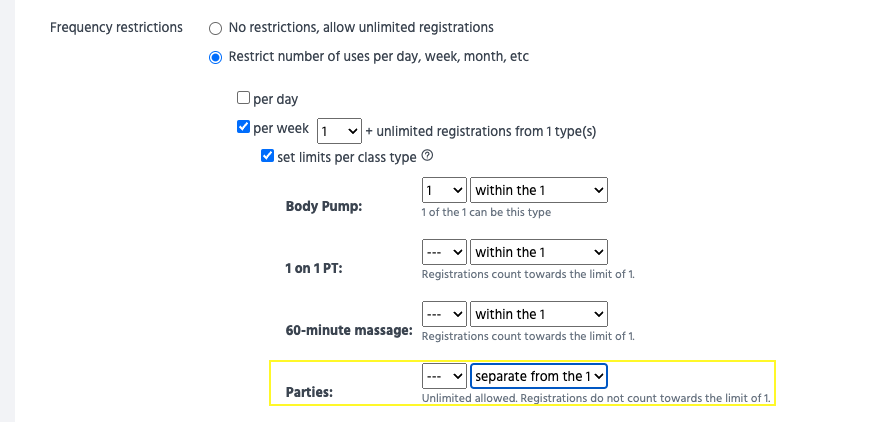This screenshot has width=894, height=422.
Task: Expand 60-minute massage 'within the 1' dropdown
Action: 539,314
